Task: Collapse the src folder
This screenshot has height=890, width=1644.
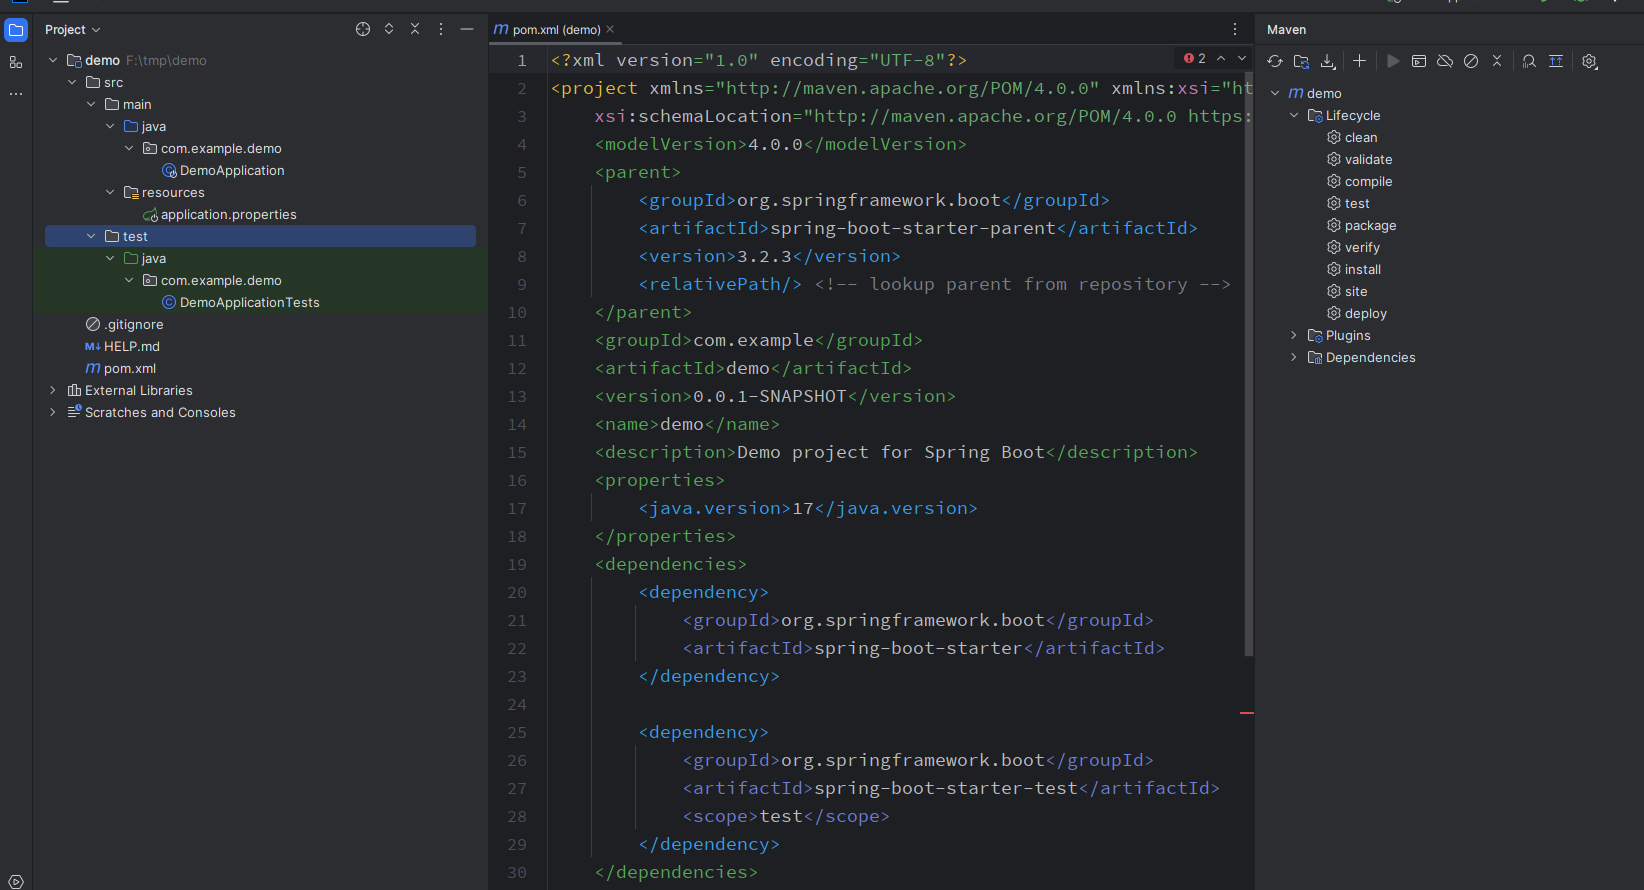Action: point(72,82)
